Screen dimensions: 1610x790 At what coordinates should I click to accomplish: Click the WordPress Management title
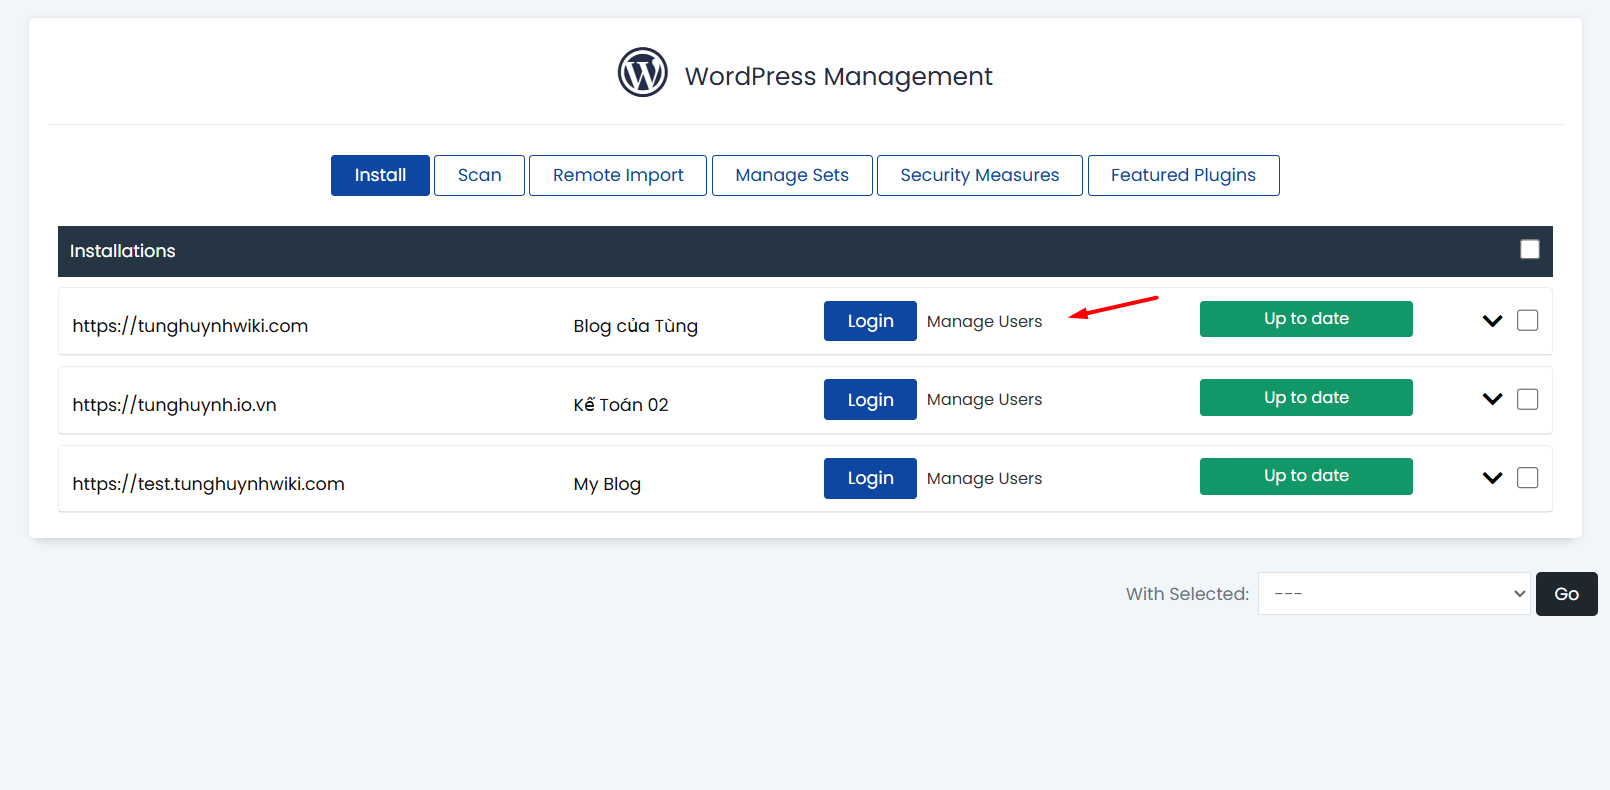point(838,76)
